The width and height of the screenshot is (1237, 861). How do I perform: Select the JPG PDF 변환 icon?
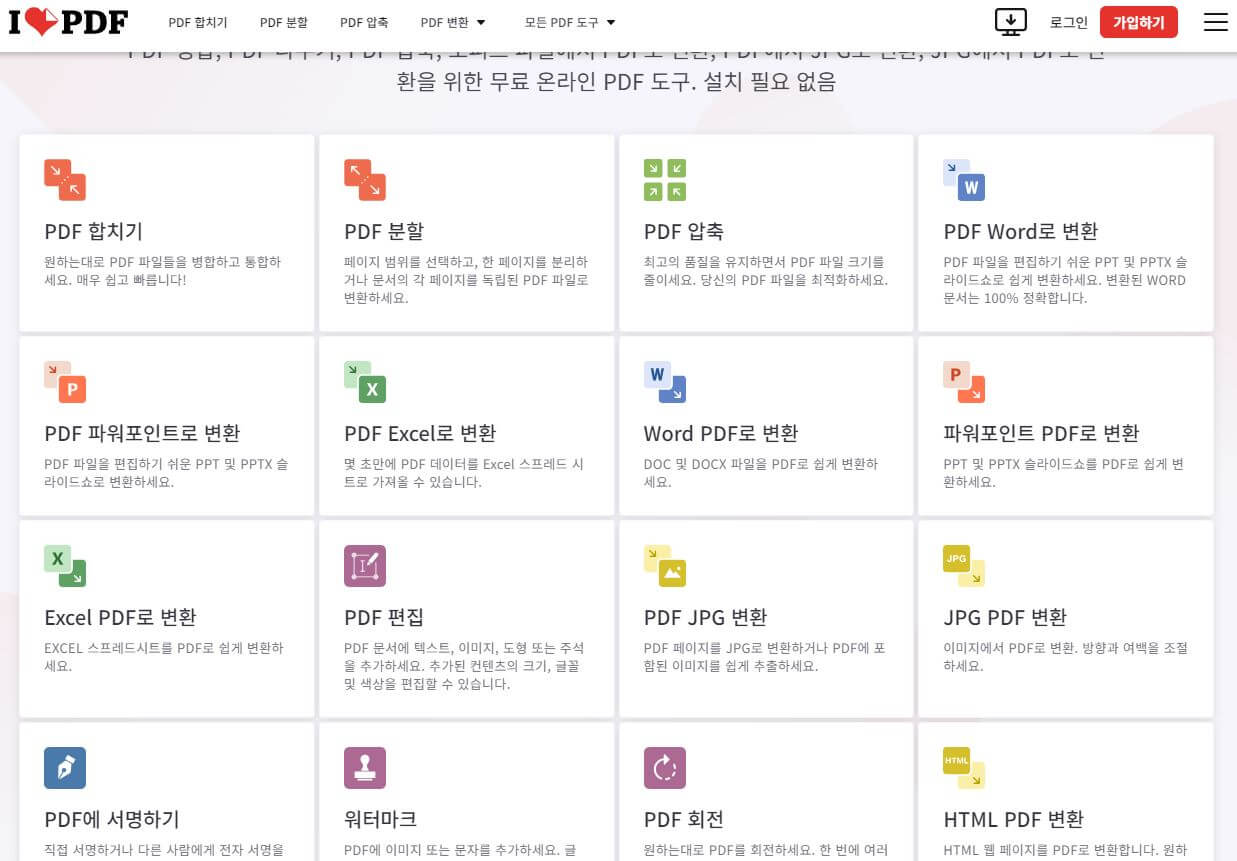[x=964, y=565]
